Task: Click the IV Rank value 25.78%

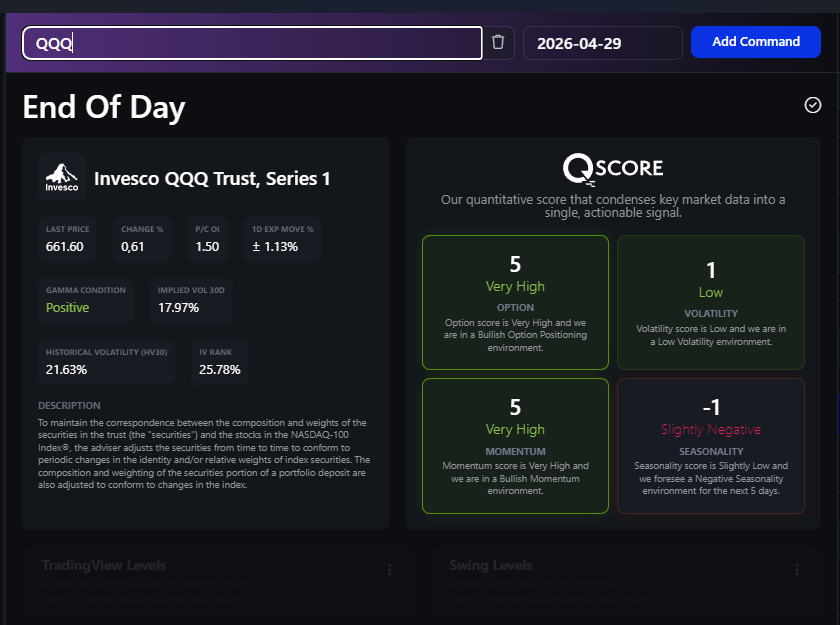Action: [x=220, y=370]
